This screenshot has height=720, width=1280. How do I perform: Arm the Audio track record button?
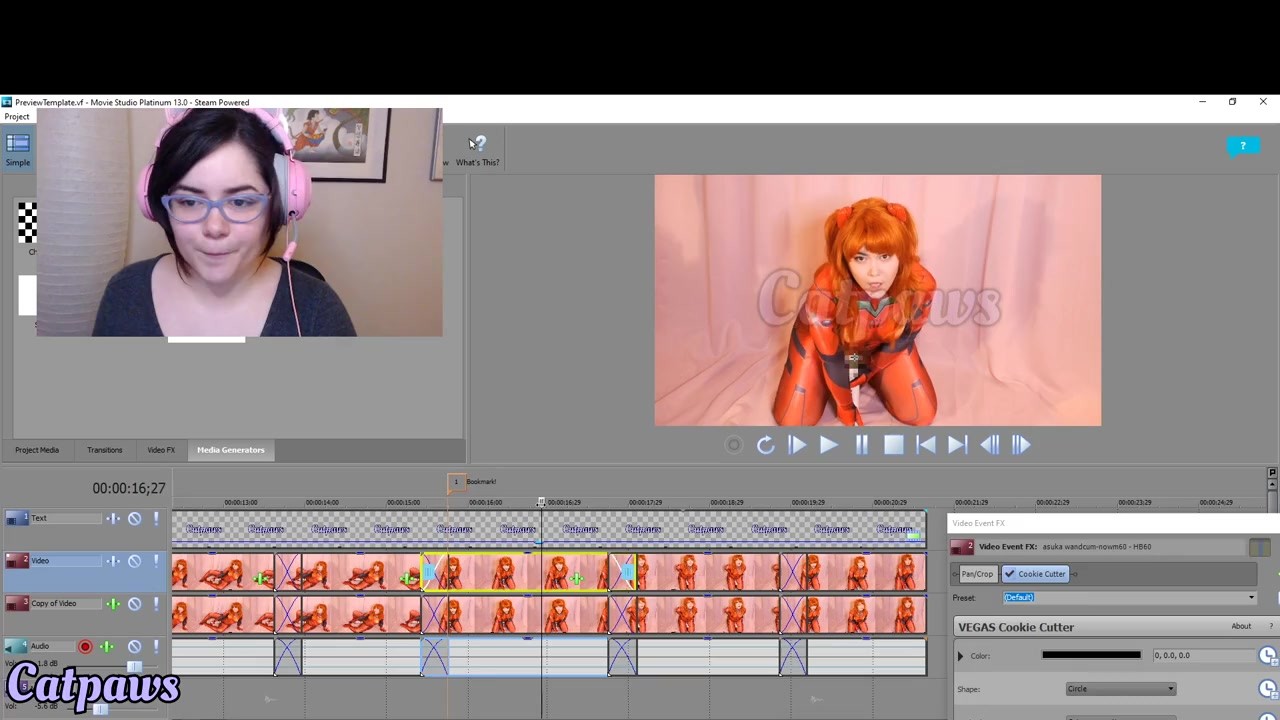tap(85, 647)
